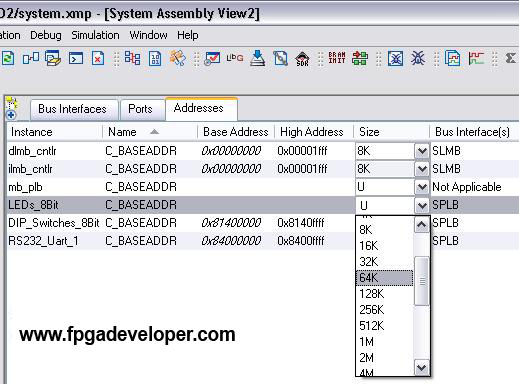Launch the SDK icon

tap(302, 59)
